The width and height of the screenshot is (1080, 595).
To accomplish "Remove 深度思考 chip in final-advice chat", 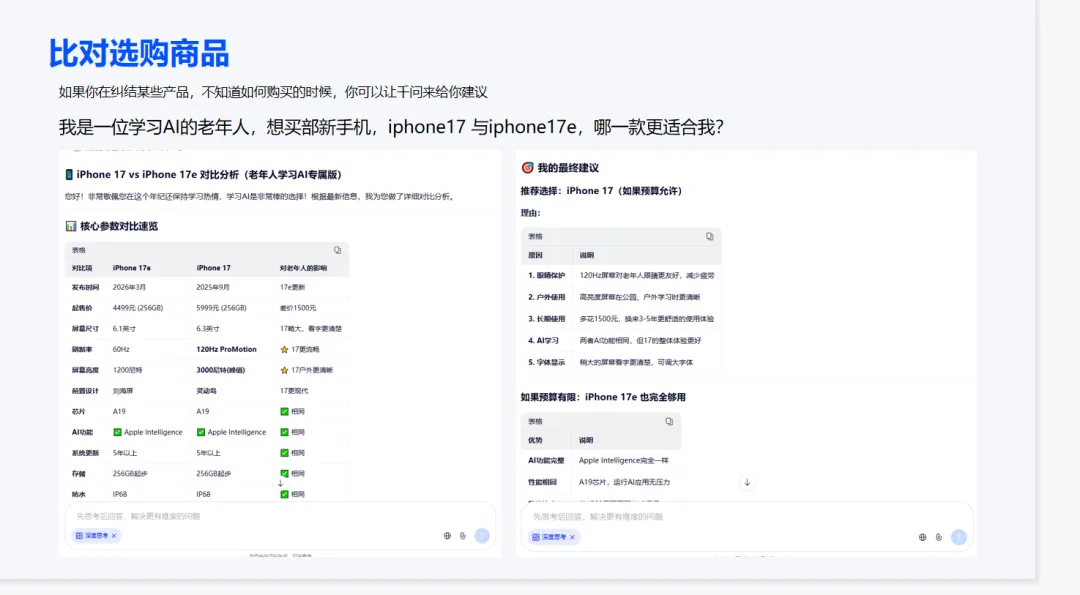I will [x=572, y=537].
